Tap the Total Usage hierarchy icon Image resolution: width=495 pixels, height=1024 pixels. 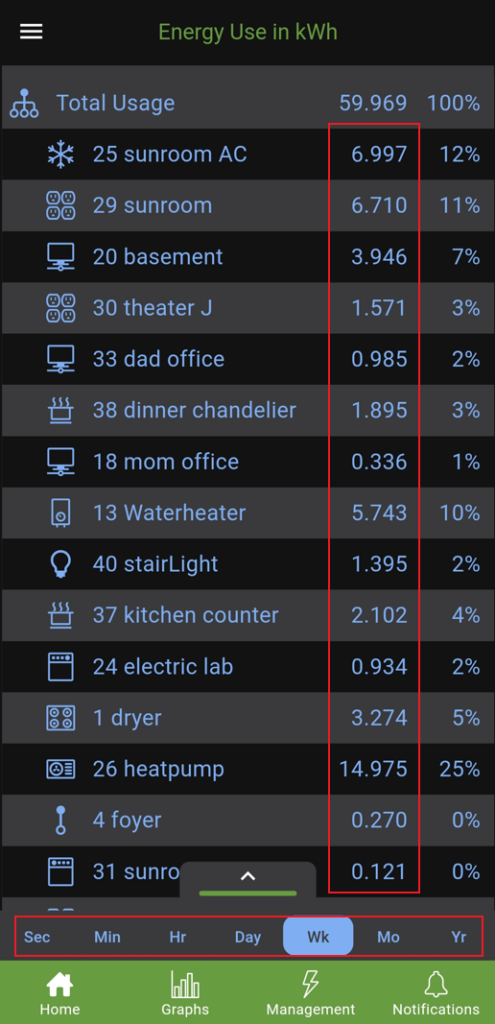pos(24,103)
